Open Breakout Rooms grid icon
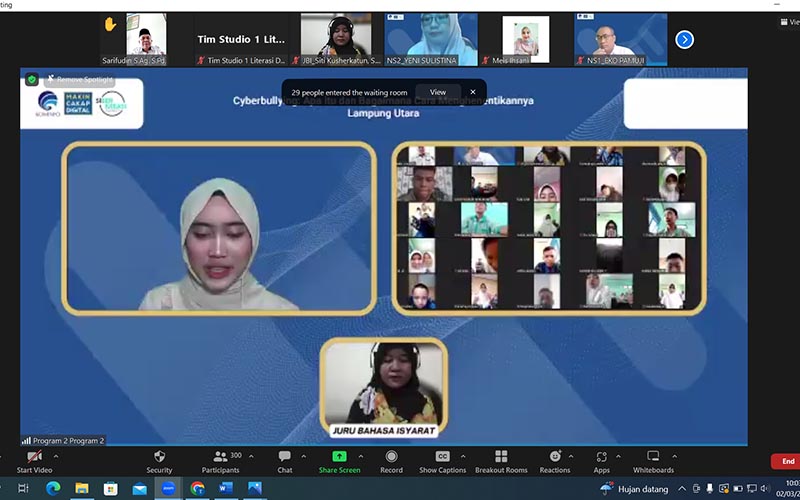The width and height of the screenshot is (800, 500). click(501, 456)
